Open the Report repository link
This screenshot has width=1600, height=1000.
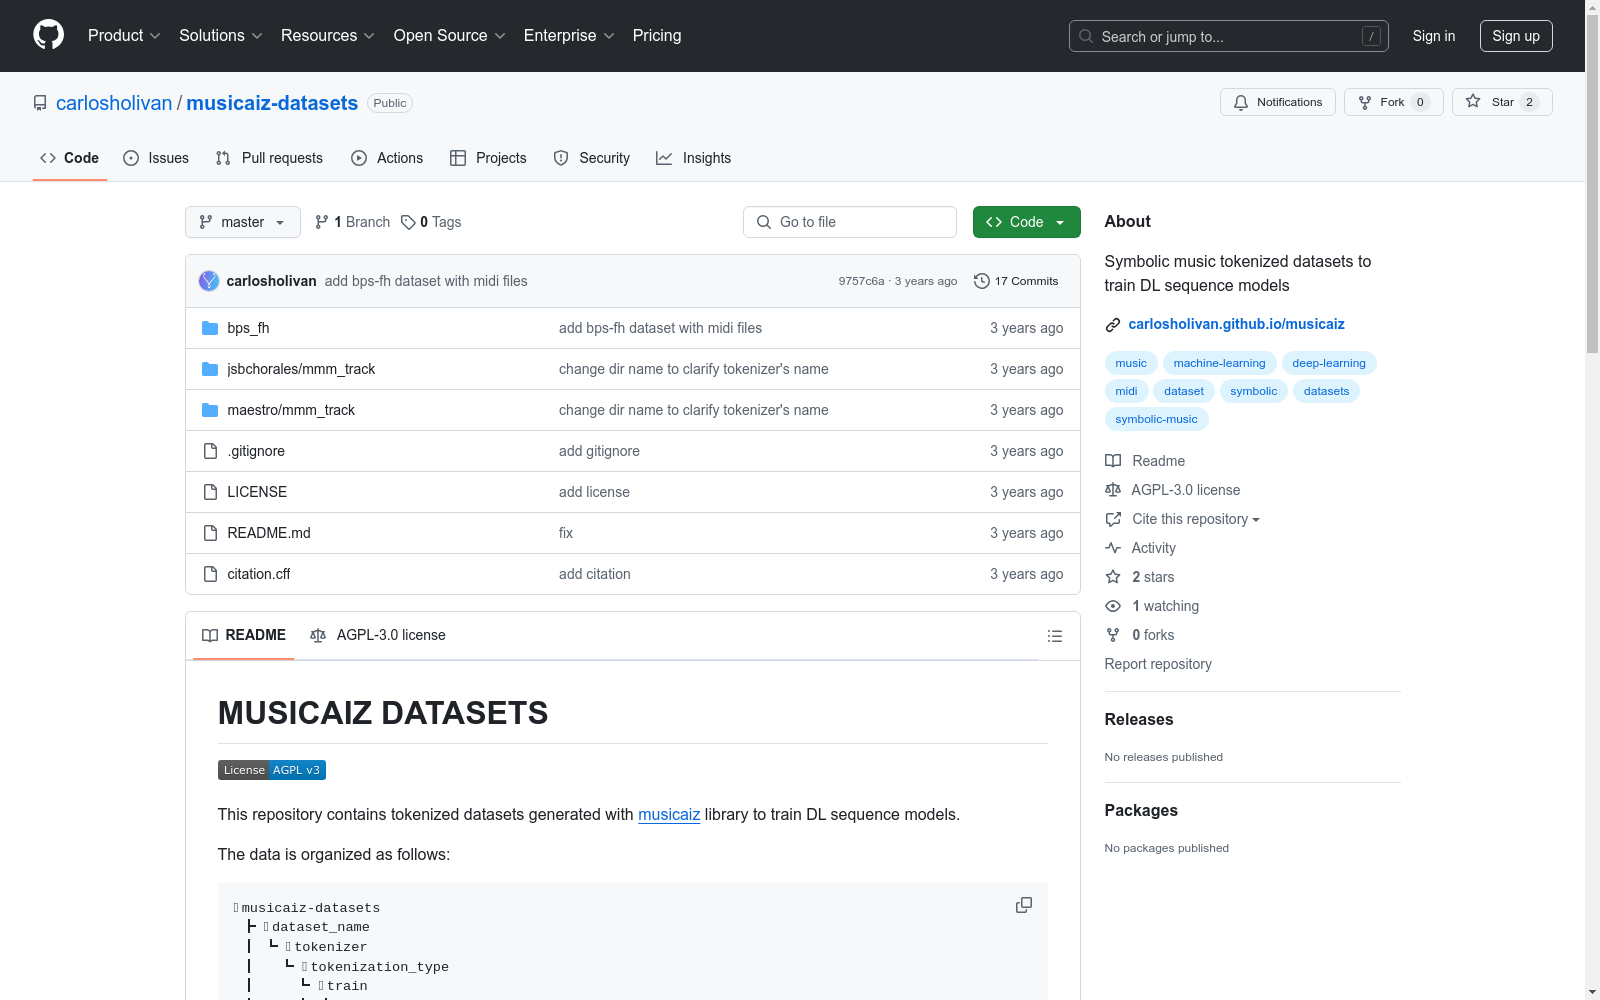click(x=1158, y=664)
